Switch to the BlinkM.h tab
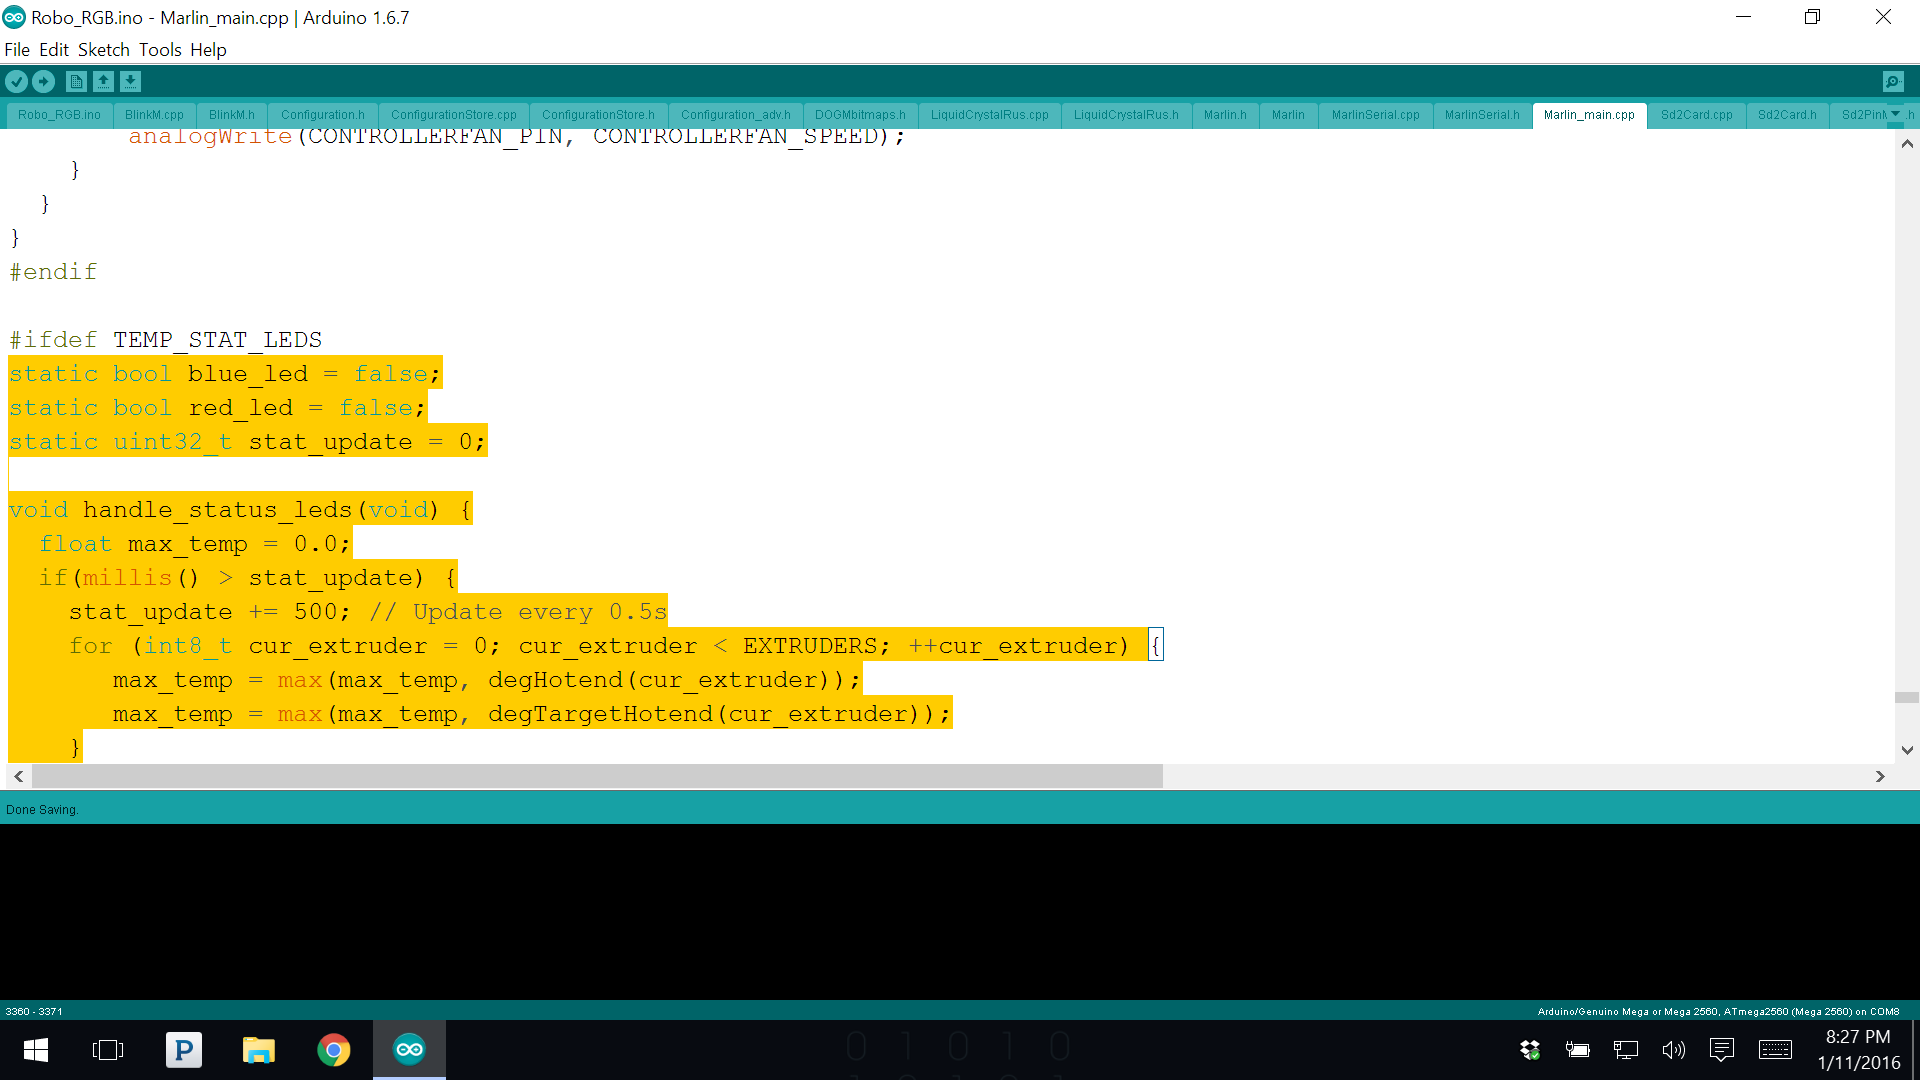The width and height of the screenshot is (1920, 1080). click(x=232, y=115)
